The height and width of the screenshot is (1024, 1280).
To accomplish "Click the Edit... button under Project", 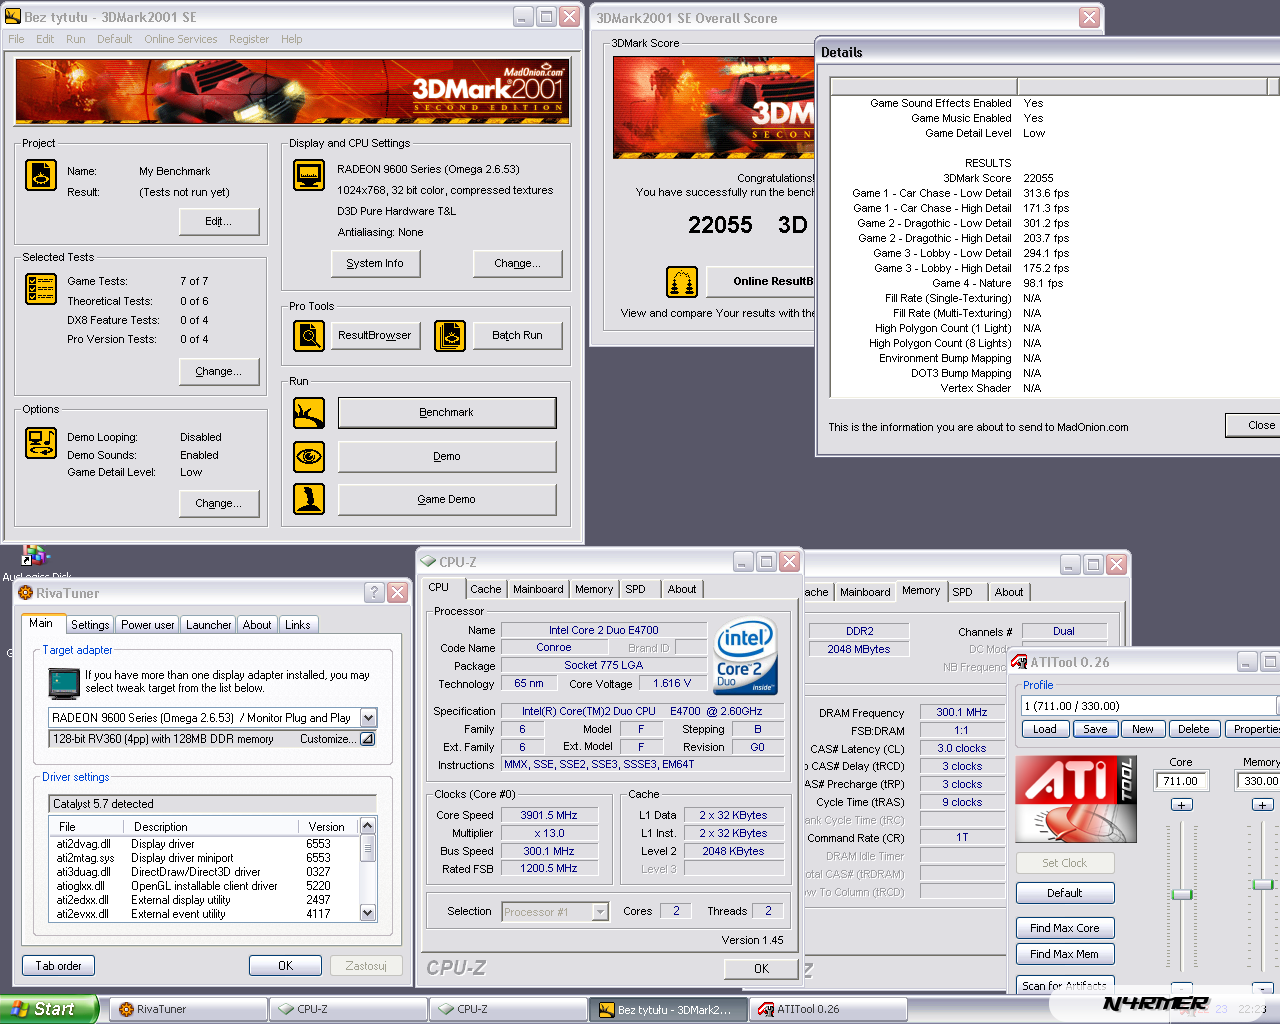I will point(219,222).
